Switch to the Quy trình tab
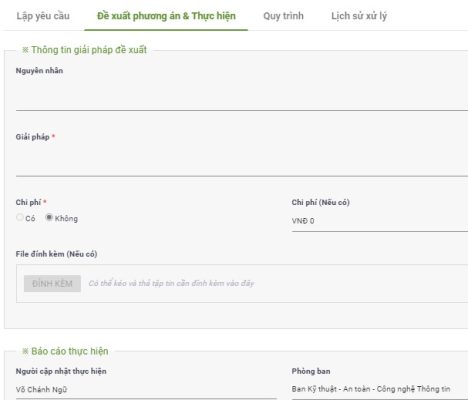Viewport: 468px width, 400px height. tap(283, 16)
